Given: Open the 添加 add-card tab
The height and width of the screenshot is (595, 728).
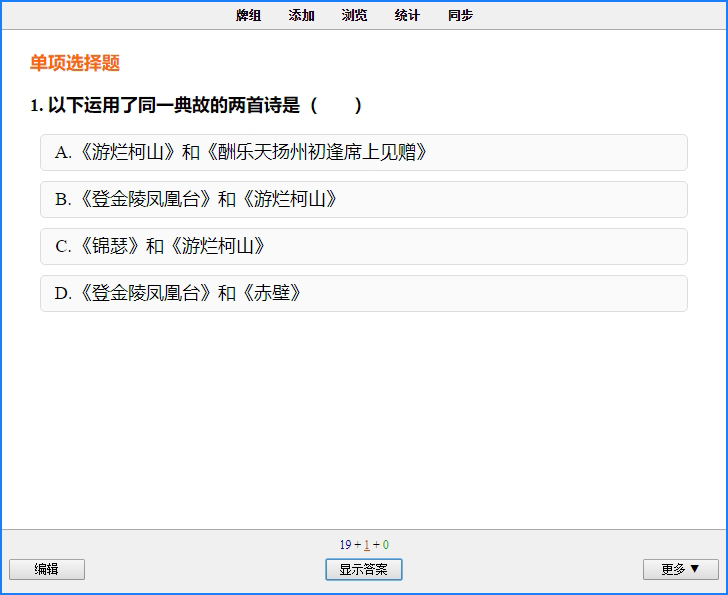Looking at the screenshot, I should [x=301, y=15].
